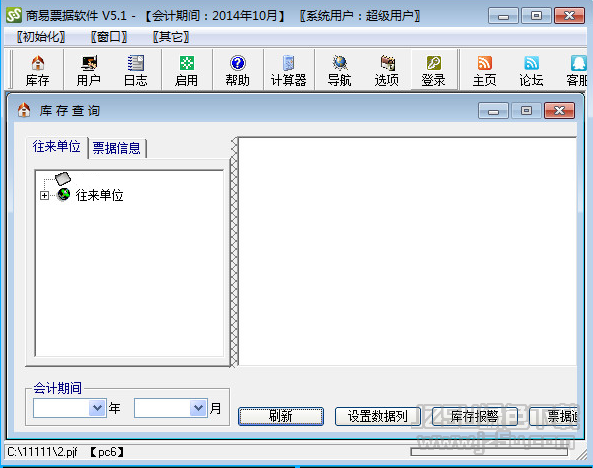Image resolution: width=593 pixels, height=468 pixels.
Task: Maximize the main 商易票据软件 window
Action: 536,16
